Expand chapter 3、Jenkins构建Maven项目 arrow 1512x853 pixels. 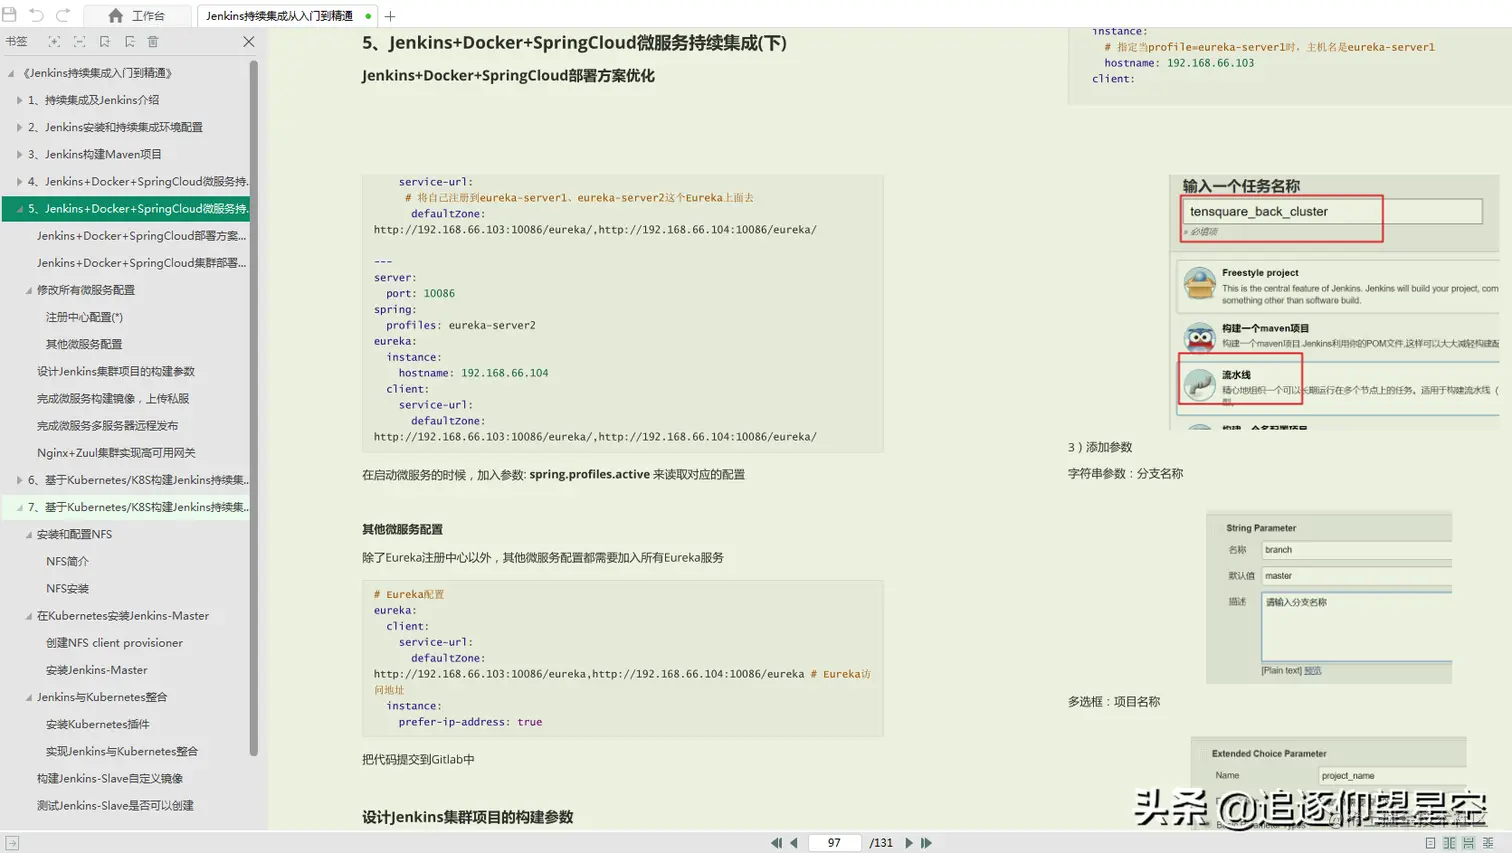coord(19,154)
